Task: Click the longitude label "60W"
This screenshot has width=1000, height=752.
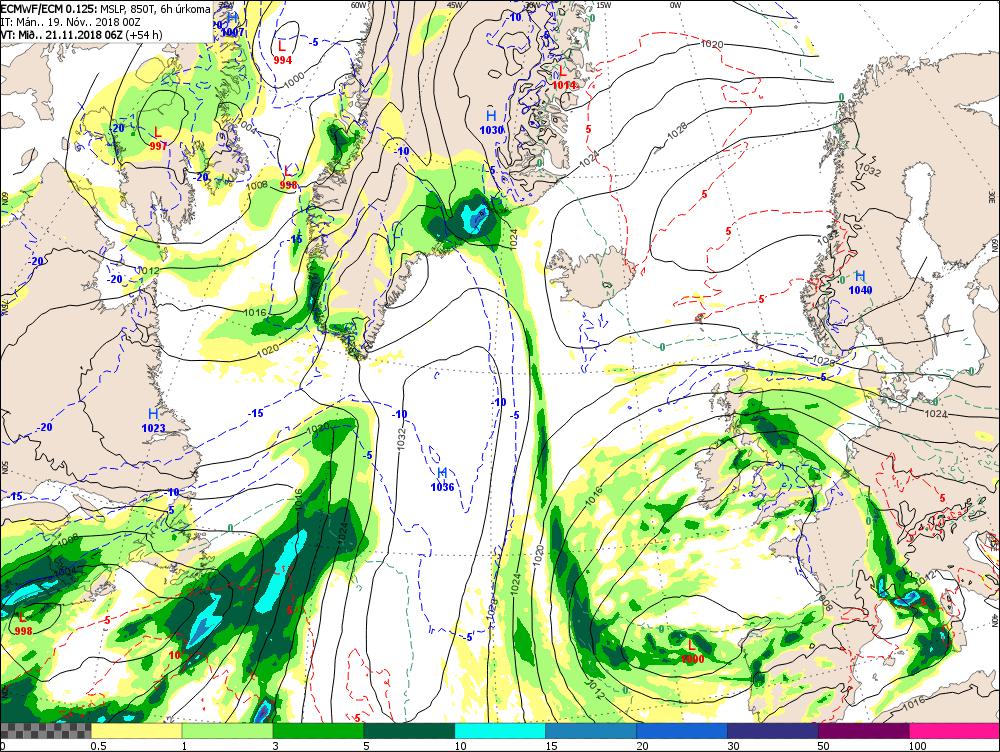Action: click(358, 4)
